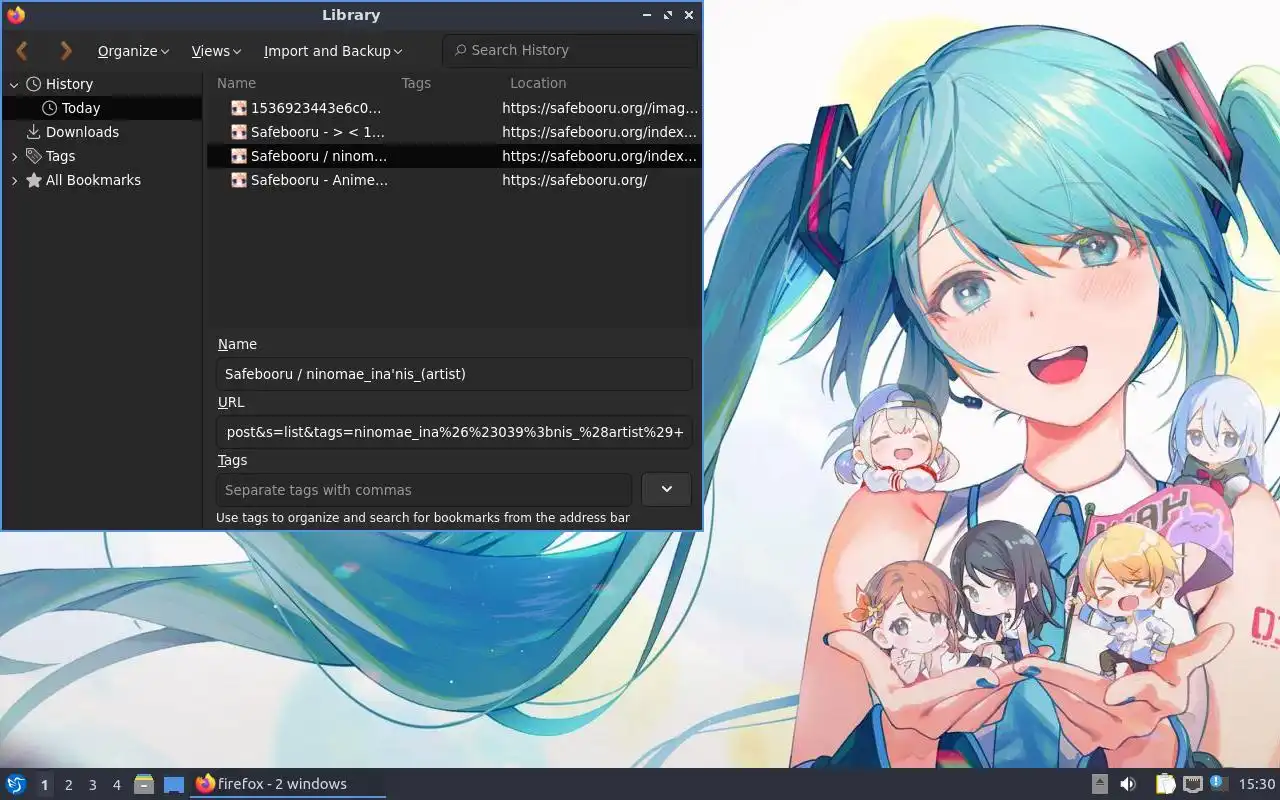This screenshot has height=800, width=1280.
Task: Open the network connection tray icon
Action: [1192, 784]
